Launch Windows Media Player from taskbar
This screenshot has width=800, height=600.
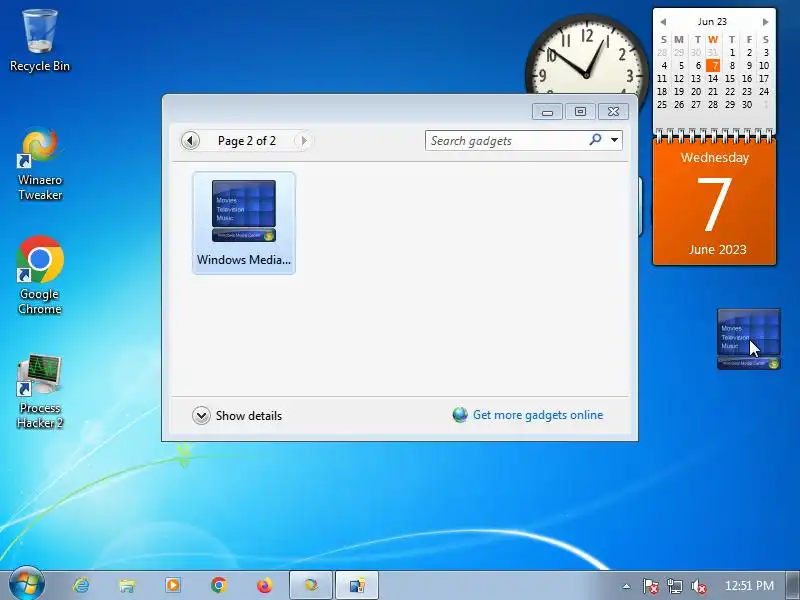tap(172, 585)
